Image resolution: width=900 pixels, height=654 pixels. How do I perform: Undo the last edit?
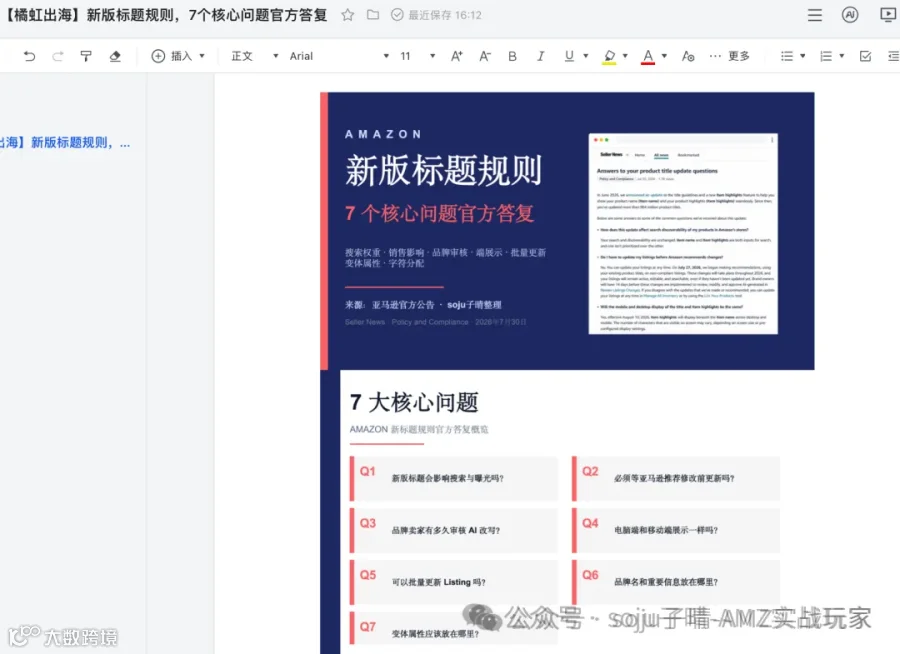tap(29, 56)
